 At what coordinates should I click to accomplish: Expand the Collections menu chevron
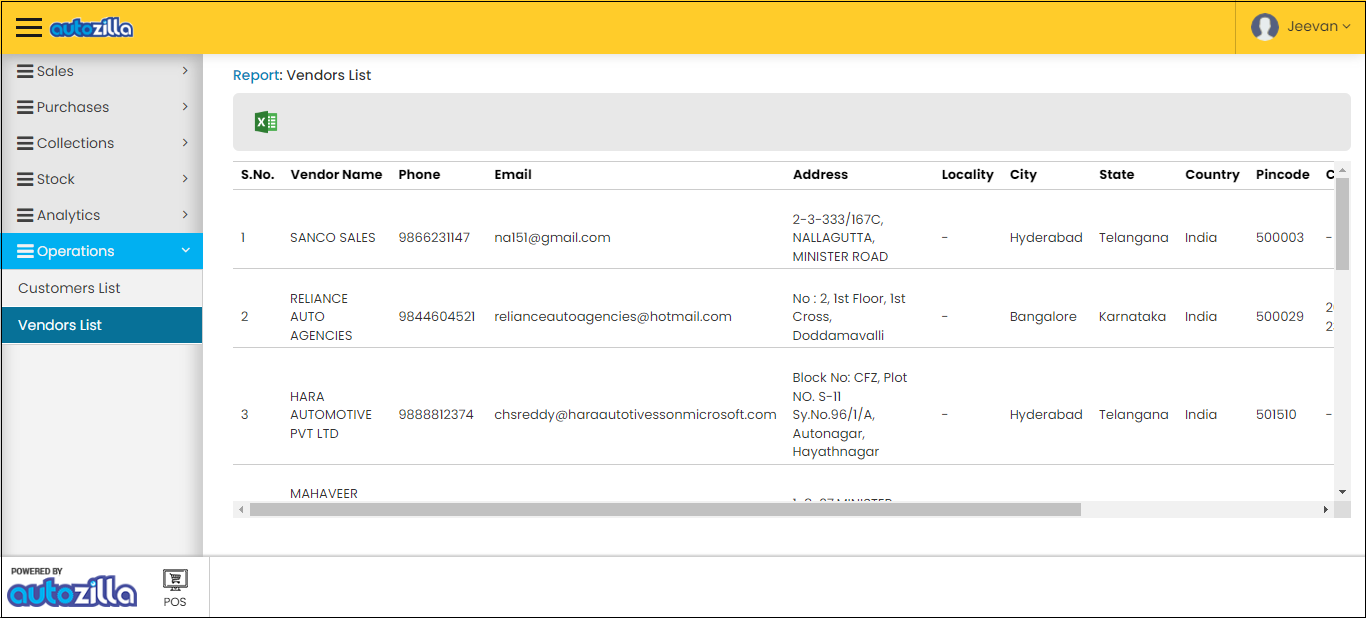(x=185, y=143)
